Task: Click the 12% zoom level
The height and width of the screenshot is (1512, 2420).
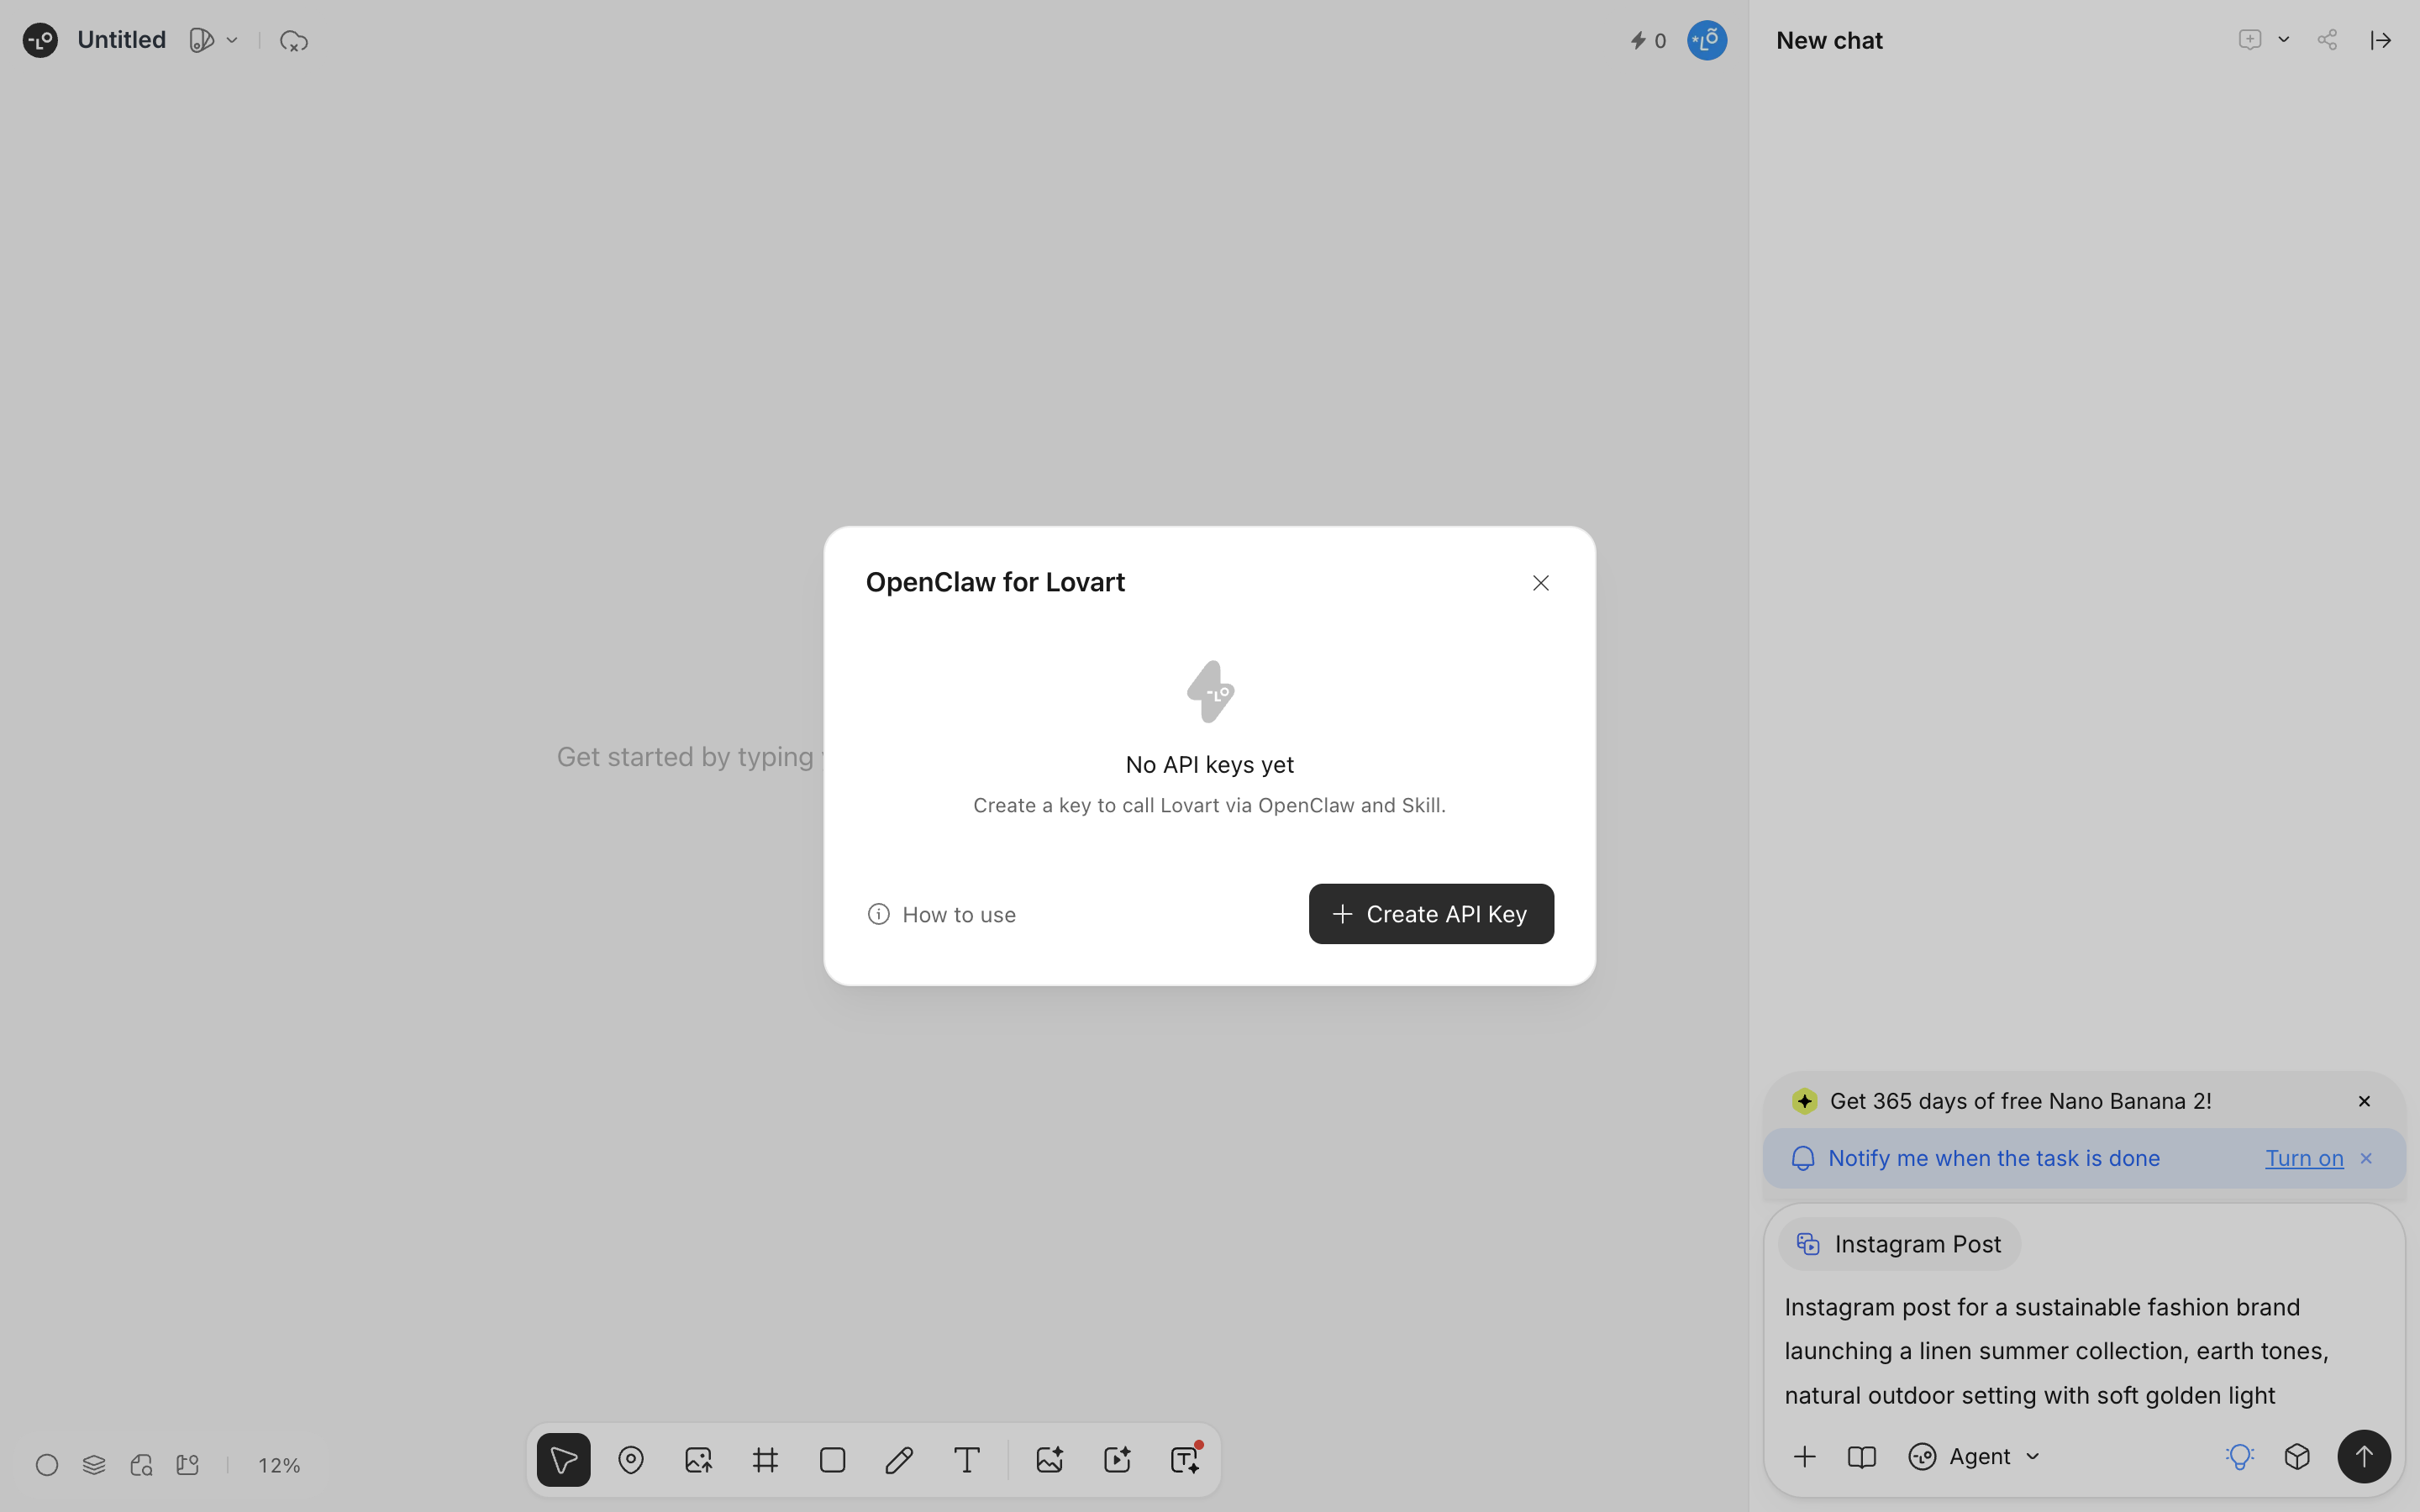Action: [279, 1465]
